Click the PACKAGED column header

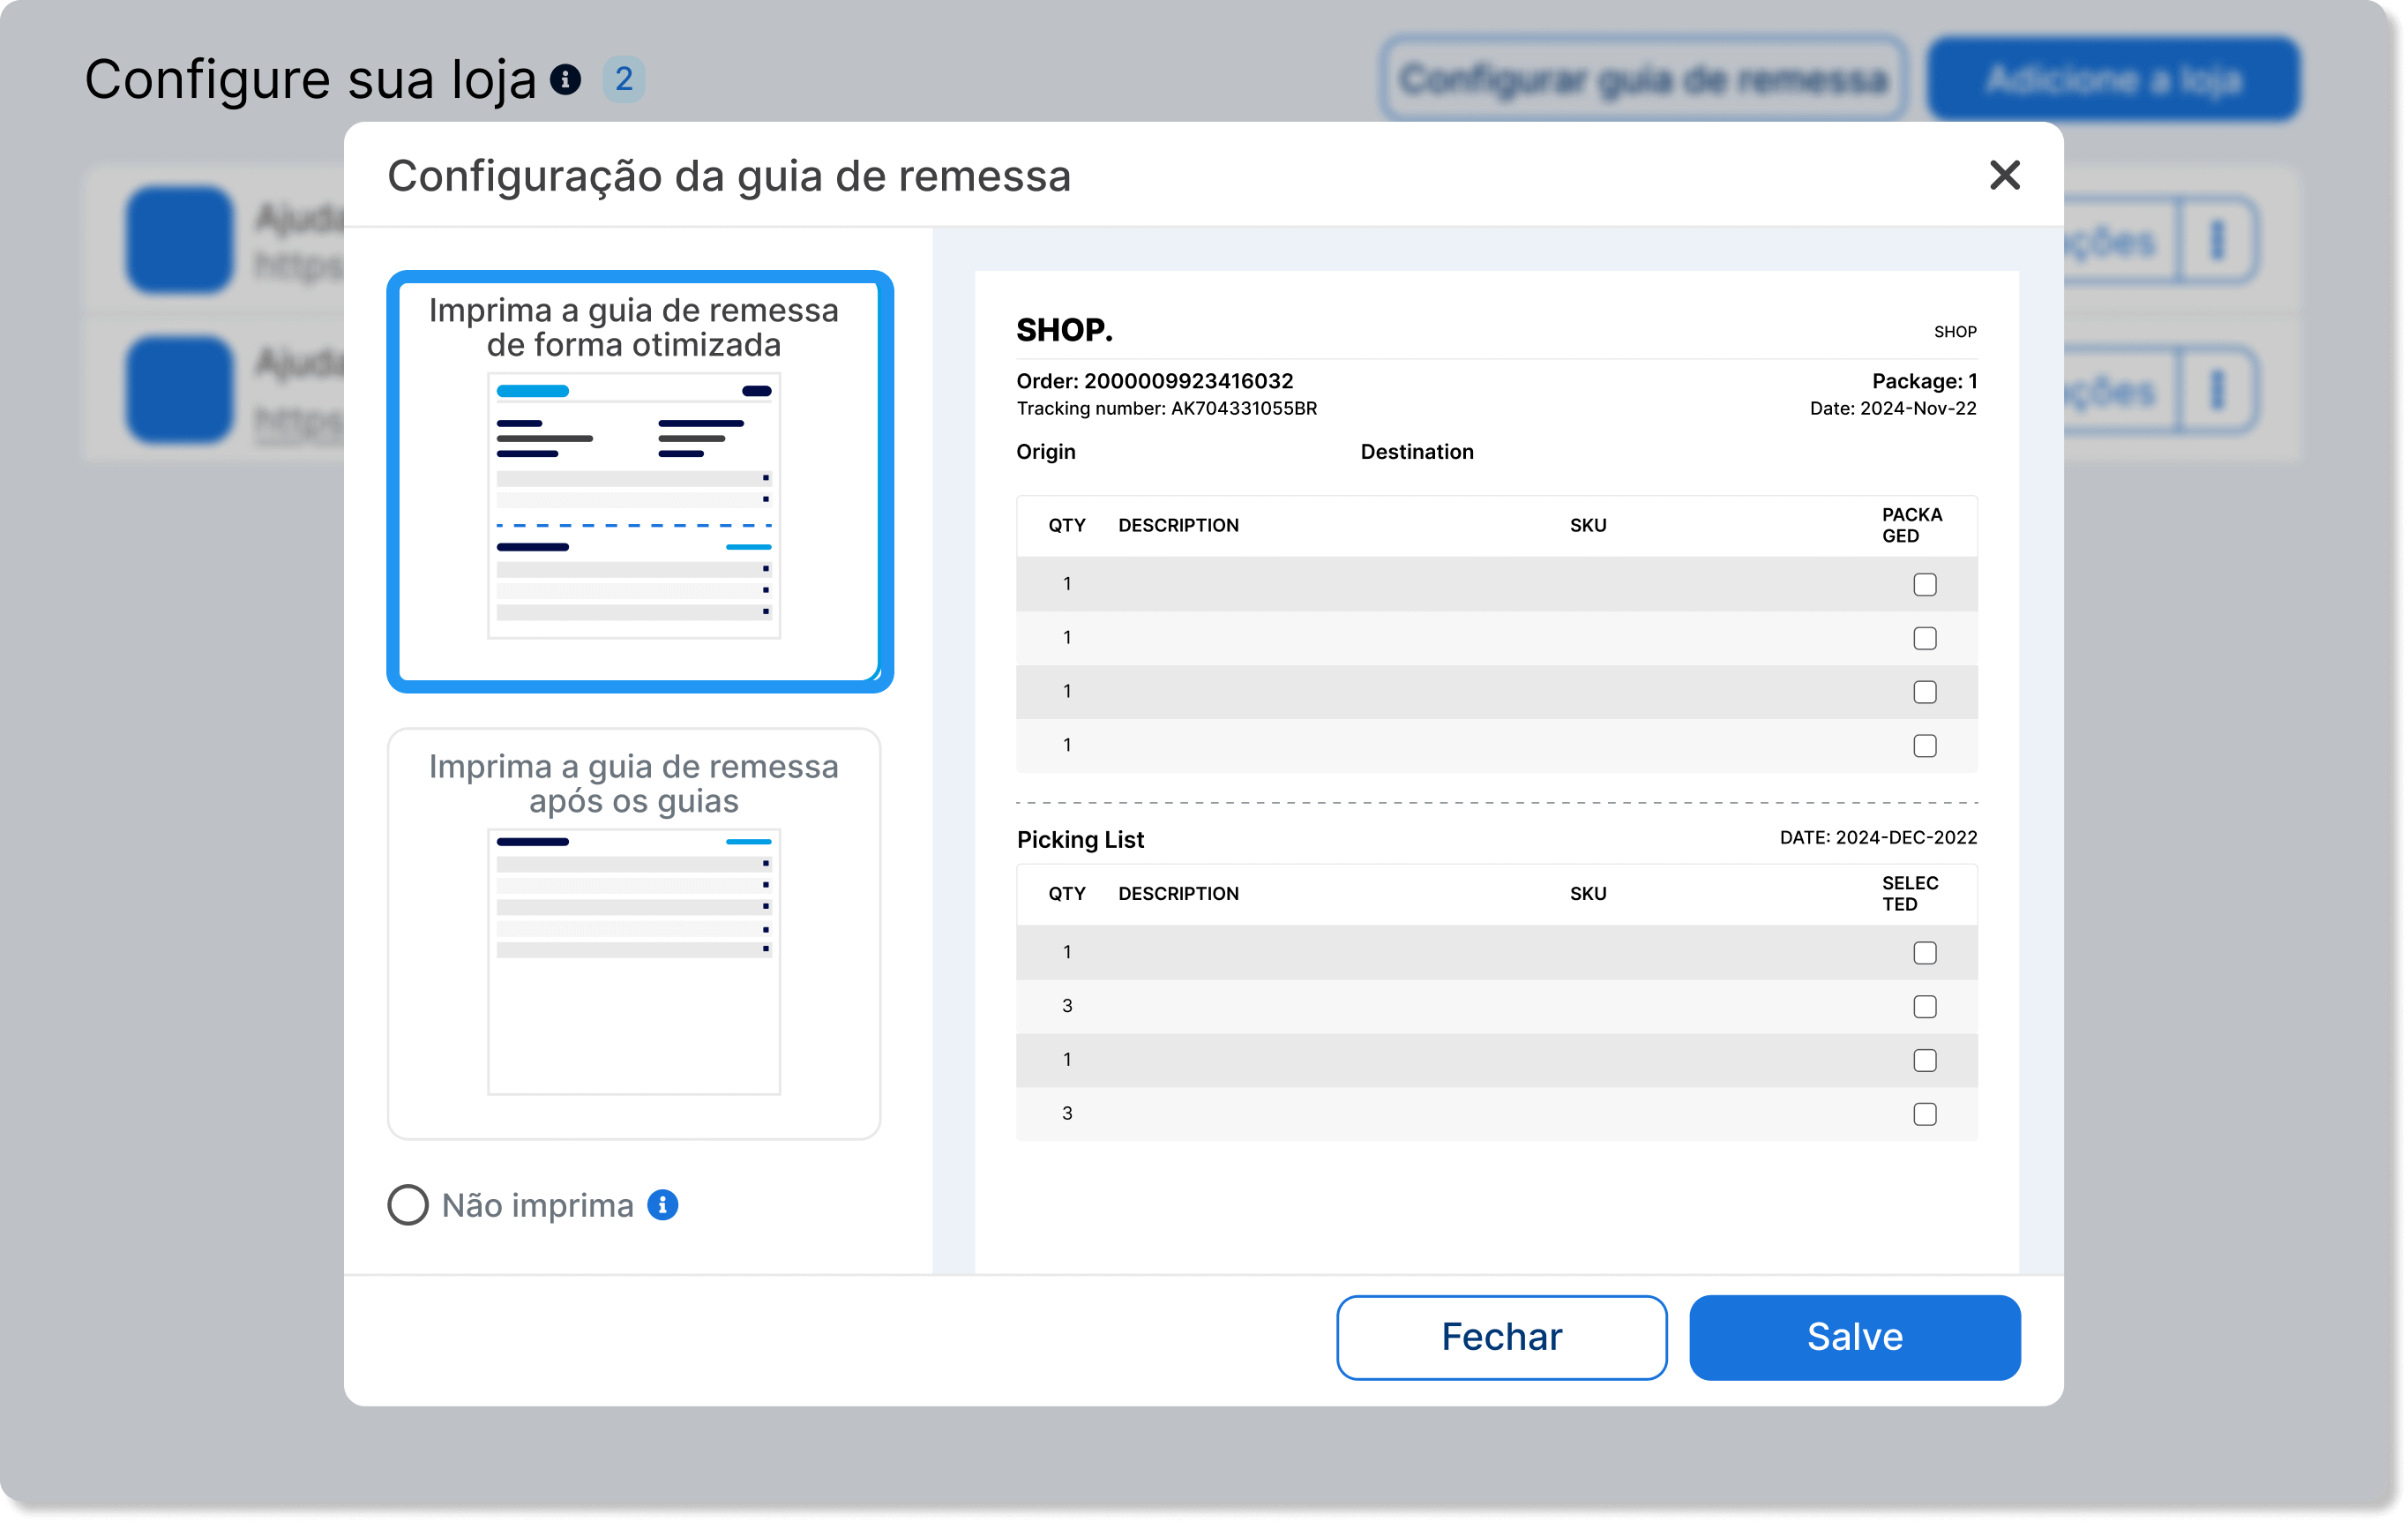tap(1911, 525)
